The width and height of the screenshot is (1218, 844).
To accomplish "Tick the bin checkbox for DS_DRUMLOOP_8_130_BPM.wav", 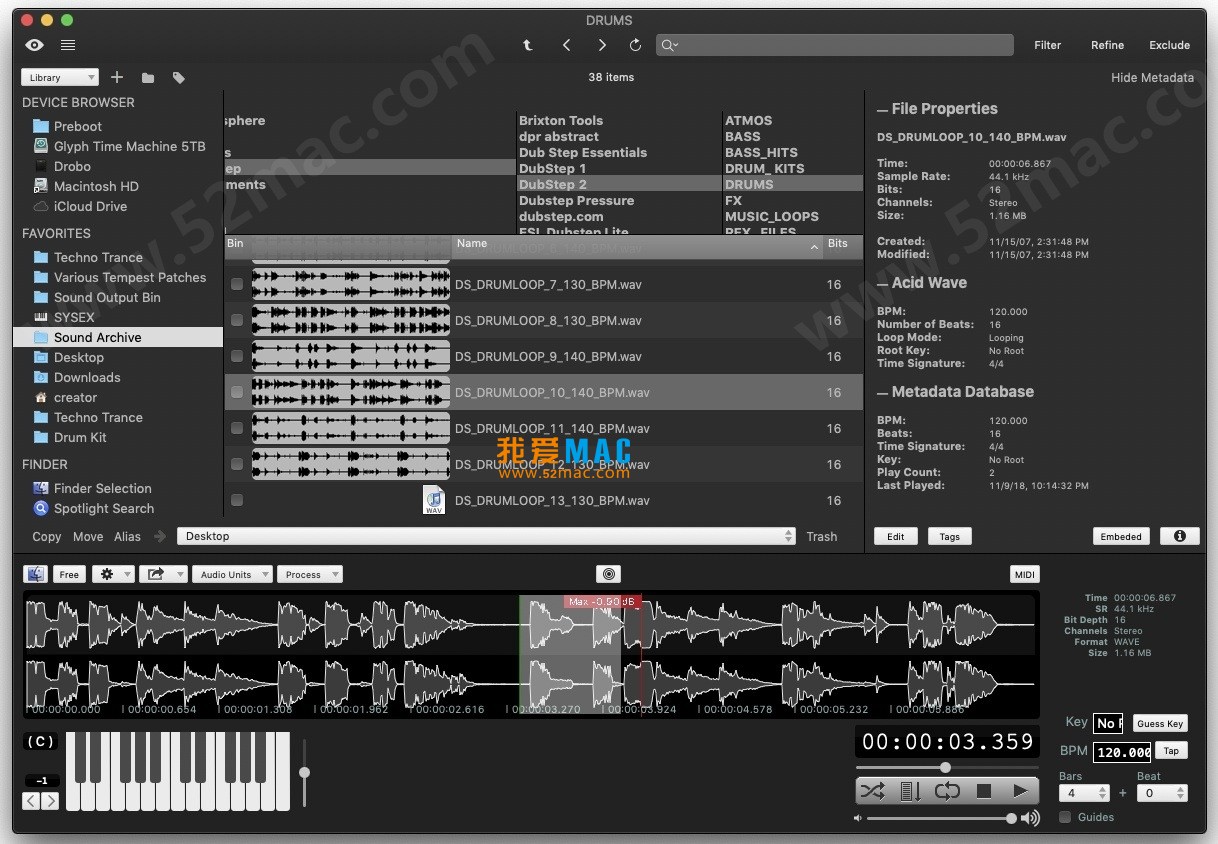I will tap(237, 321).
